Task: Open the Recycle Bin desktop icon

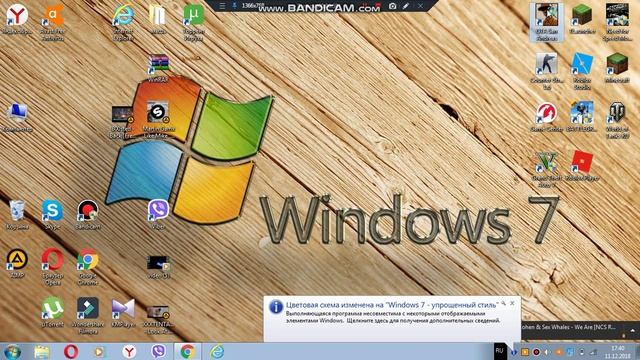Action: point(17,214)
